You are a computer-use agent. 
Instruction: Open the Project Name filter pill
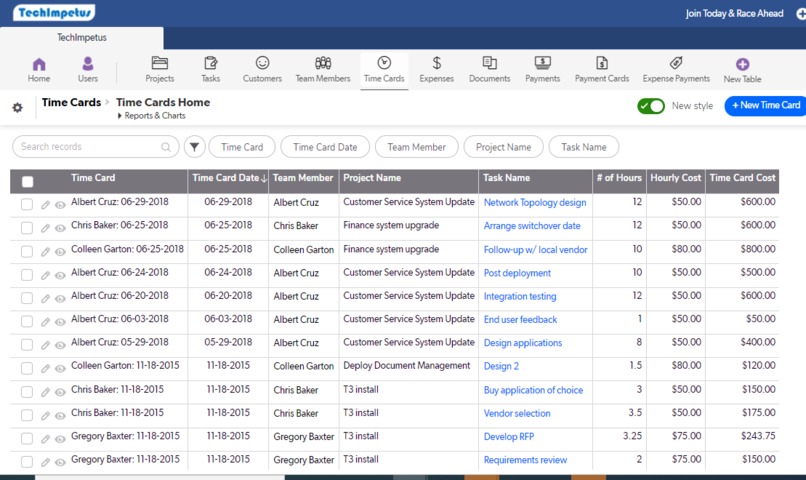point(503,147)
